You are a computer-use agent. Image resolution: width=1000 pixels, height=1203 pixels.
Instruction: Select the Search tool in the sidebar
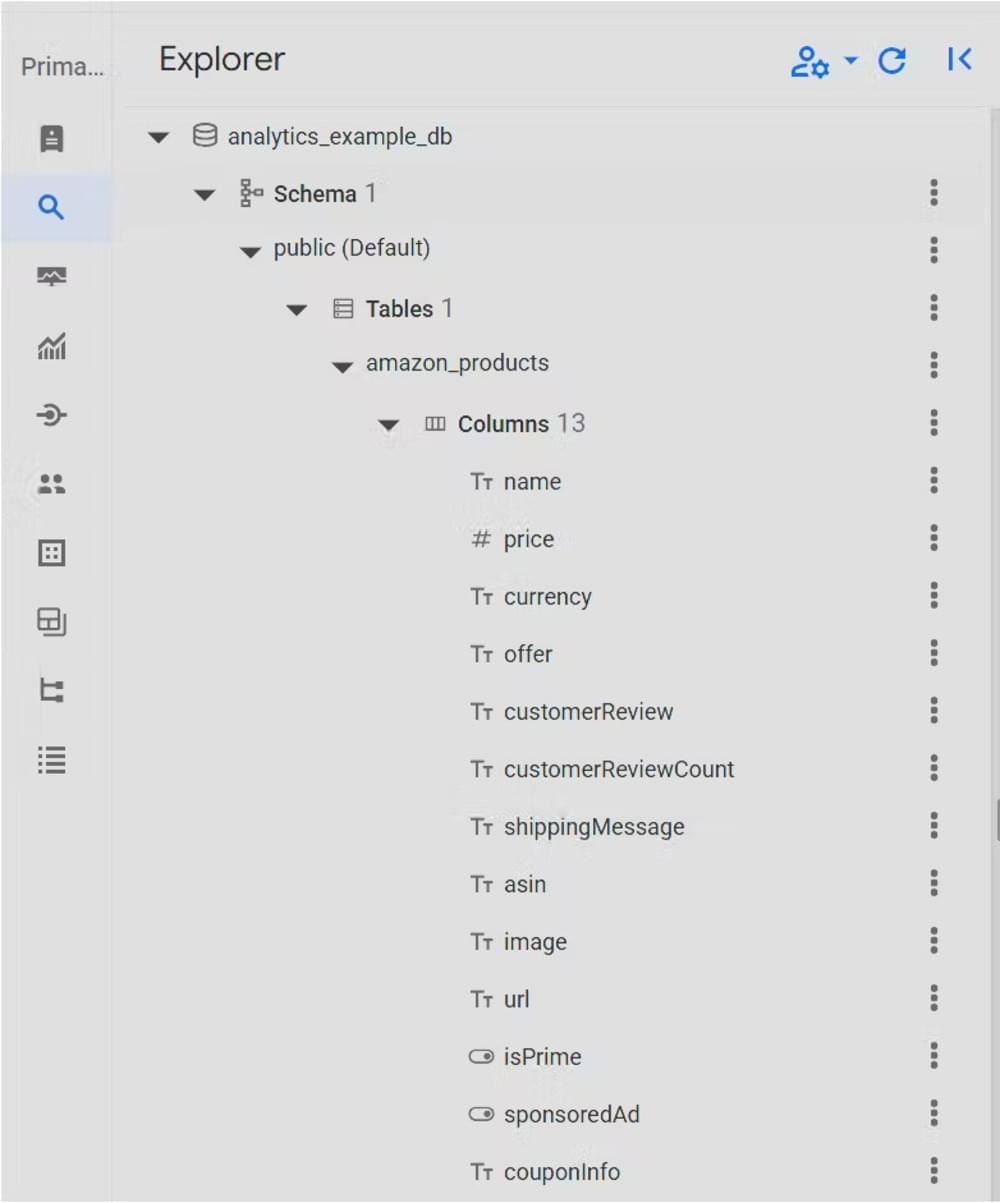click(50, 207)
